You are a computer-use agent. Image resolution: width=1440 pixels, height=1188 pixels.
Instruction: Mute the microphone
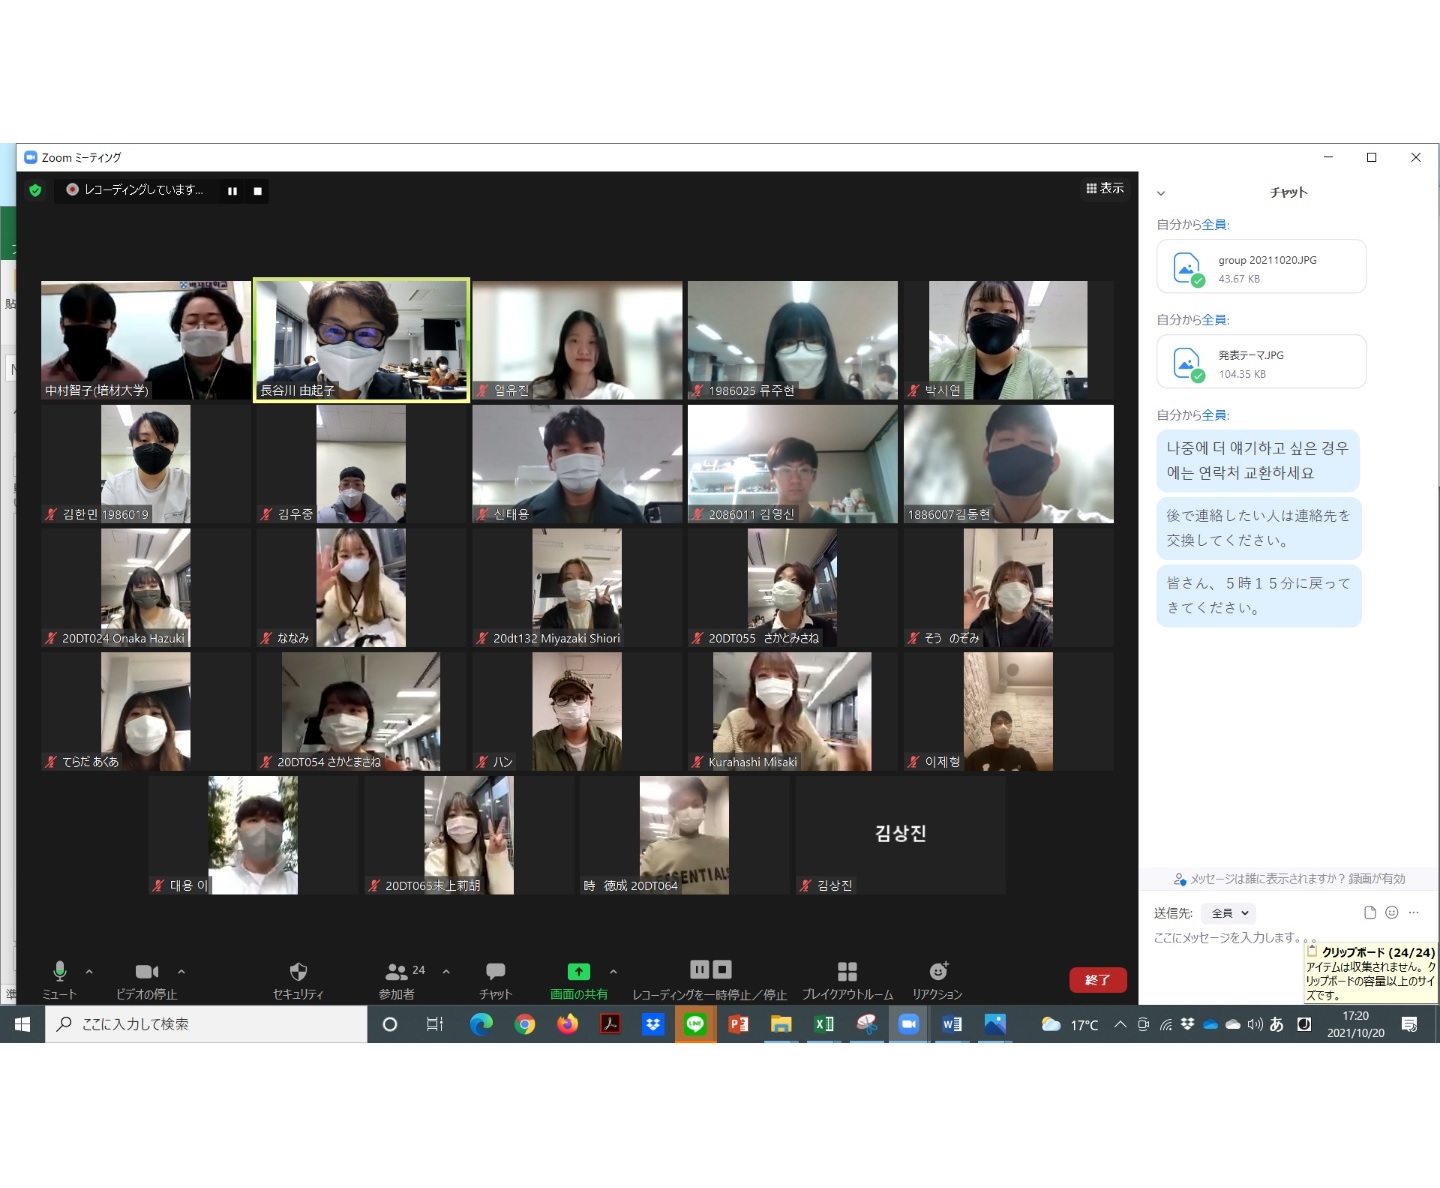[x=59, y=971]
